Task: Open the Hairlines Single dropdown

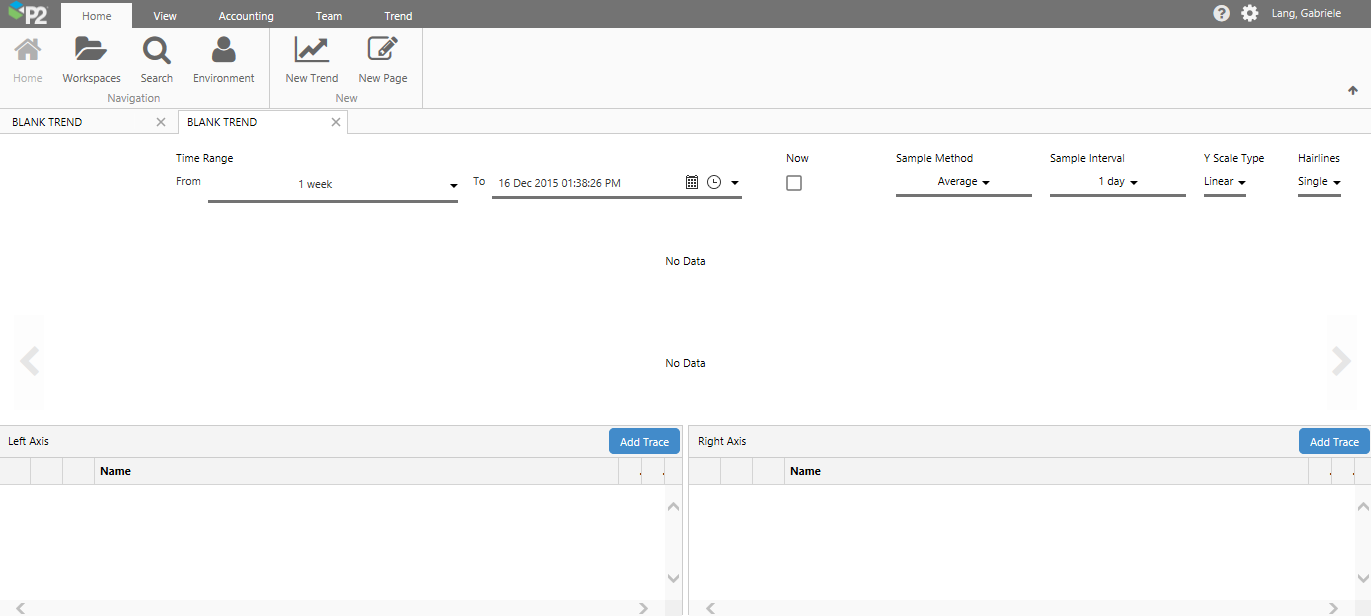Action: coord(1318,182)
